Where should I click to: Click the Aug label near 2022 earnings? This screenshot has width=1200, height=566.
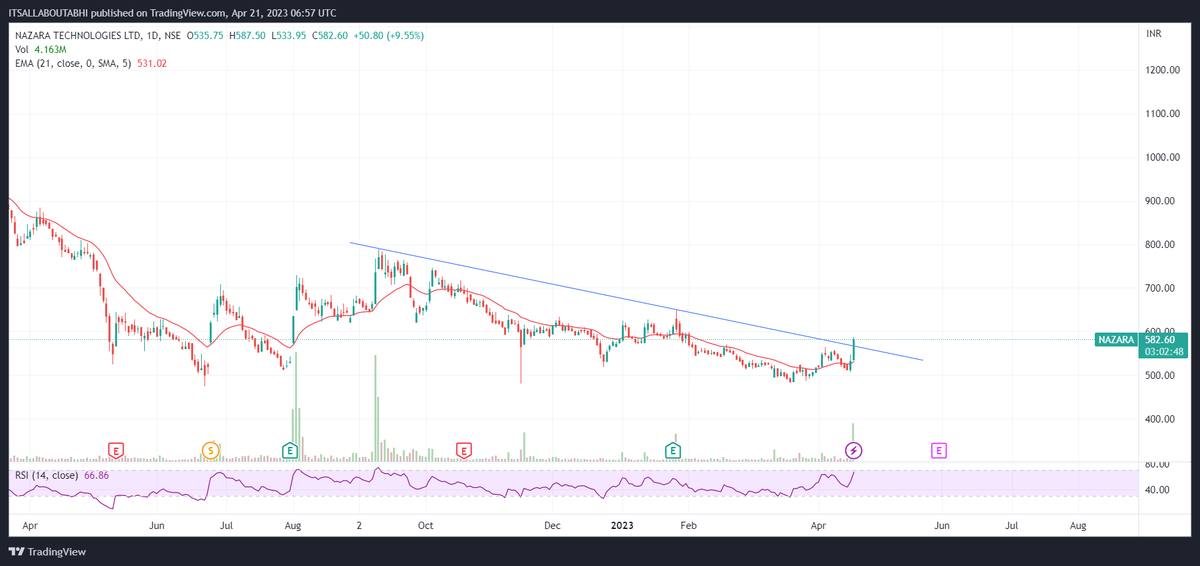pyautogui.click(x=293, y=524)
